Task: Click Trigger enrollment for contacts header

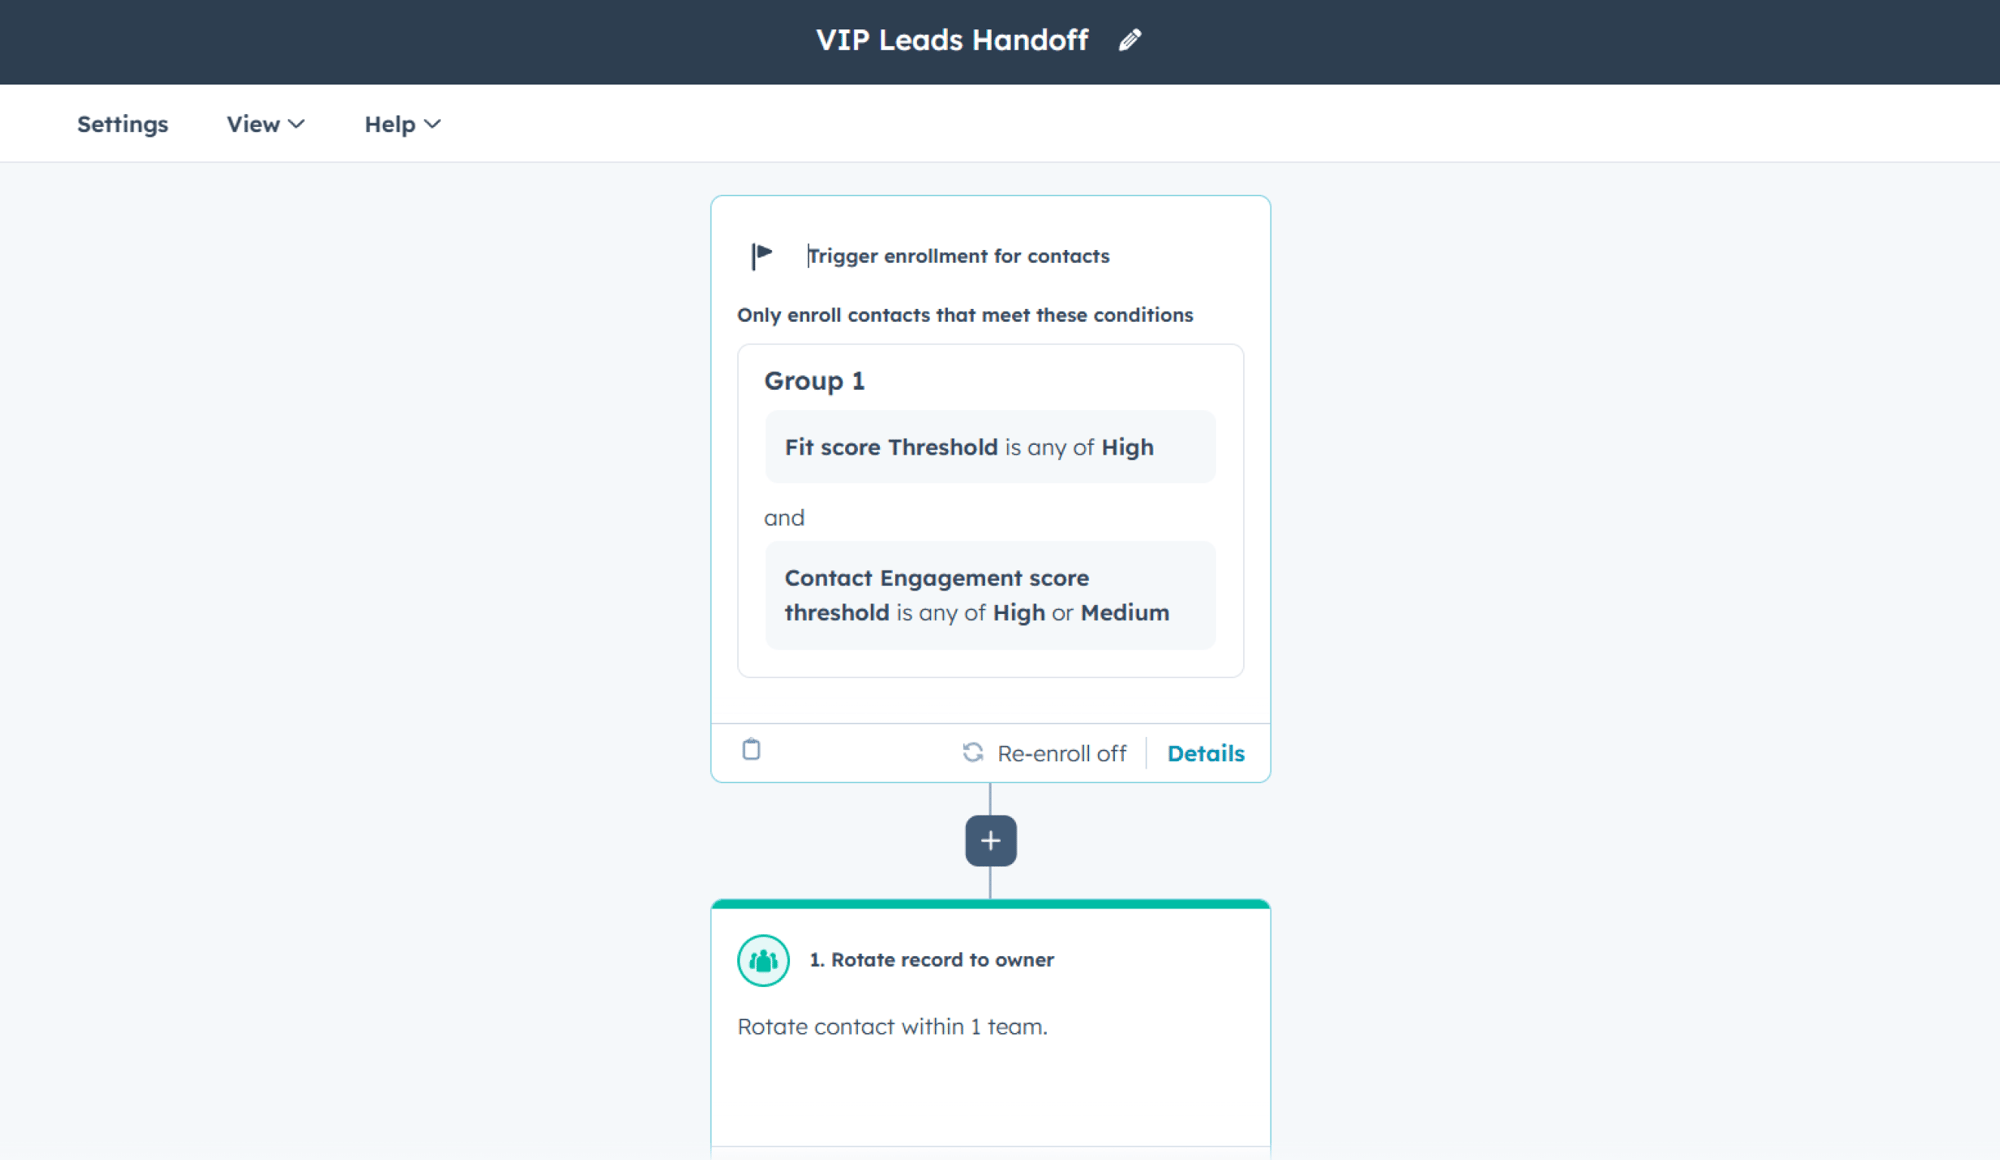Action: coord(958,256)
